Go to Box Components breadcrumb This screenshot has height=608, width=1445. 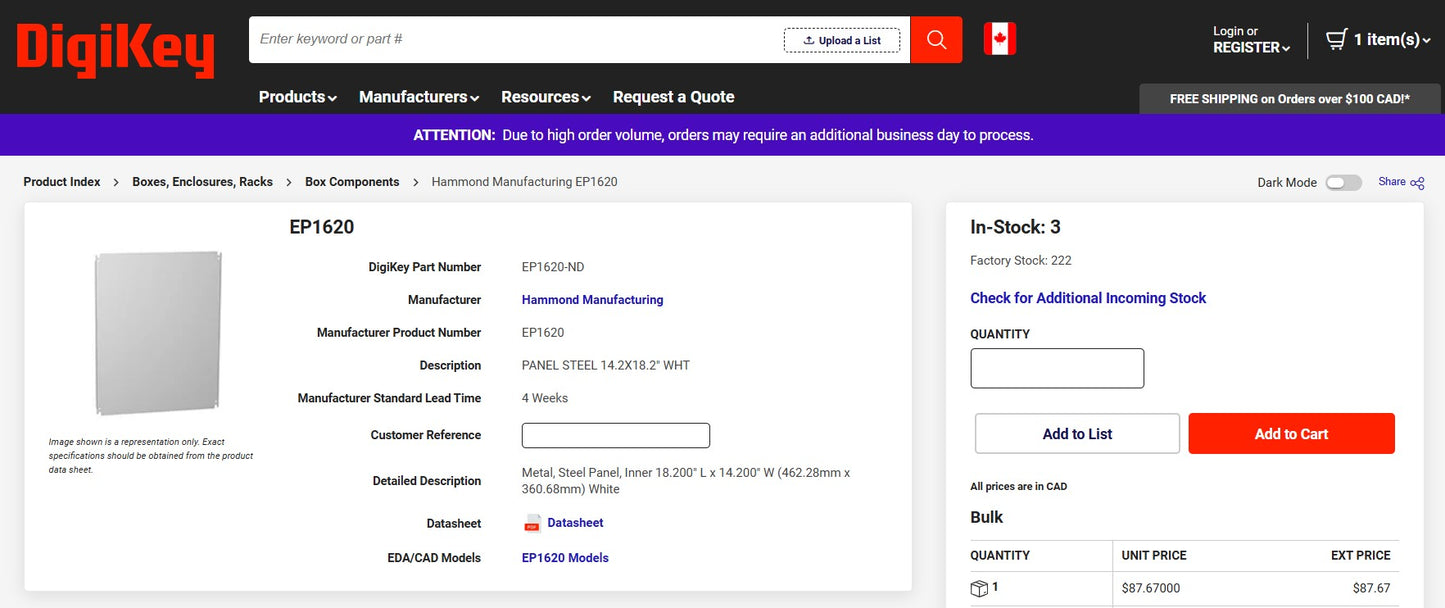pos(352,182)
